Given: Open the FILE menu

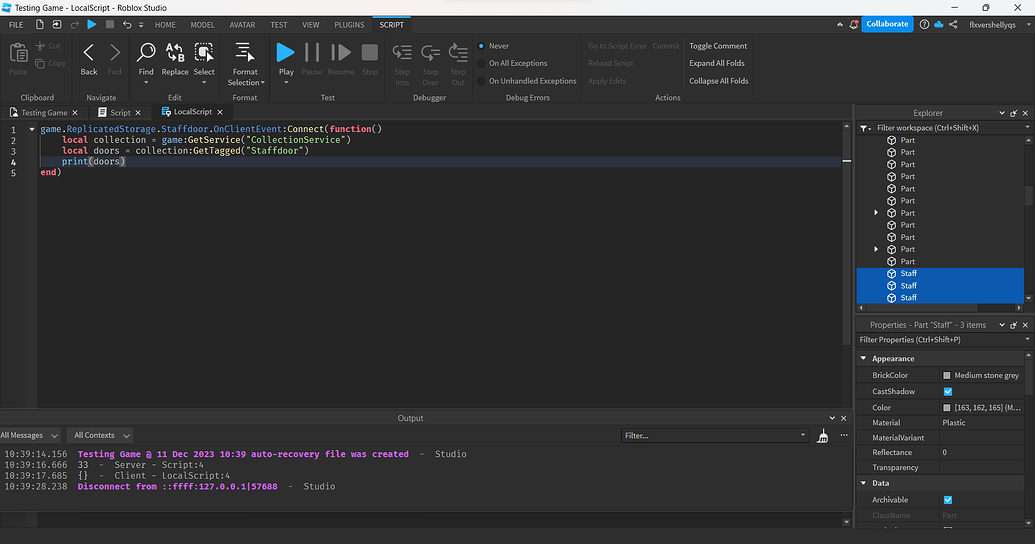Looking at the screenshot, I should [16, 25].
